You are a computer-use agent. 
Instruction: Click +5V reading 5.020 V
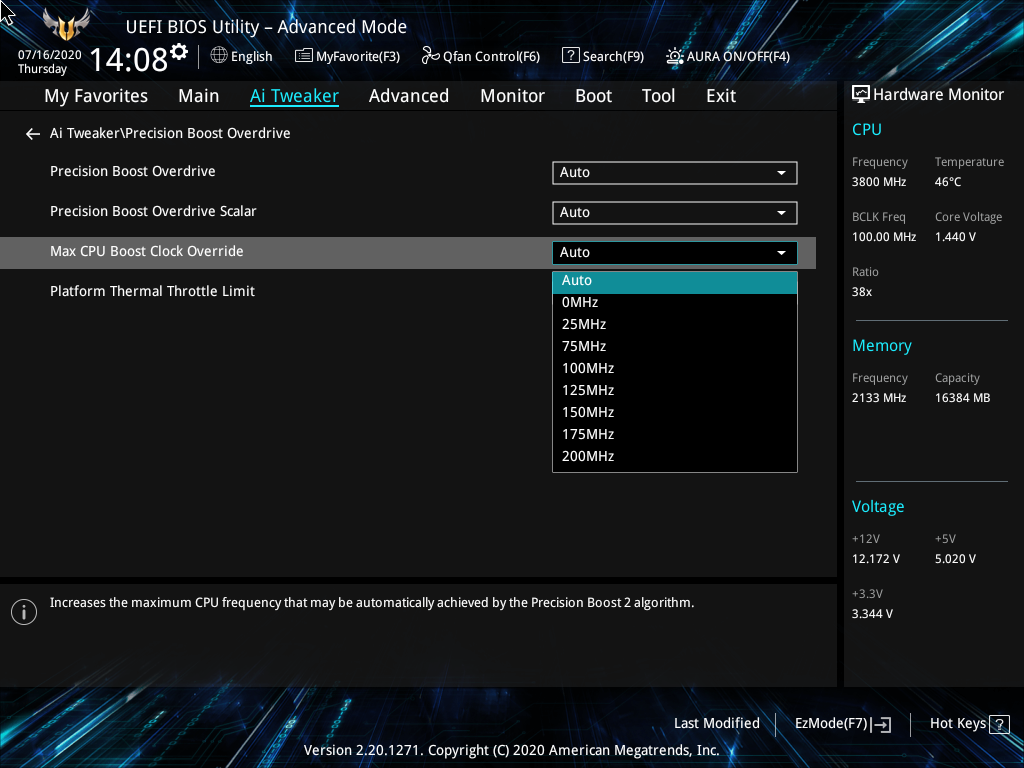[955, 559]
